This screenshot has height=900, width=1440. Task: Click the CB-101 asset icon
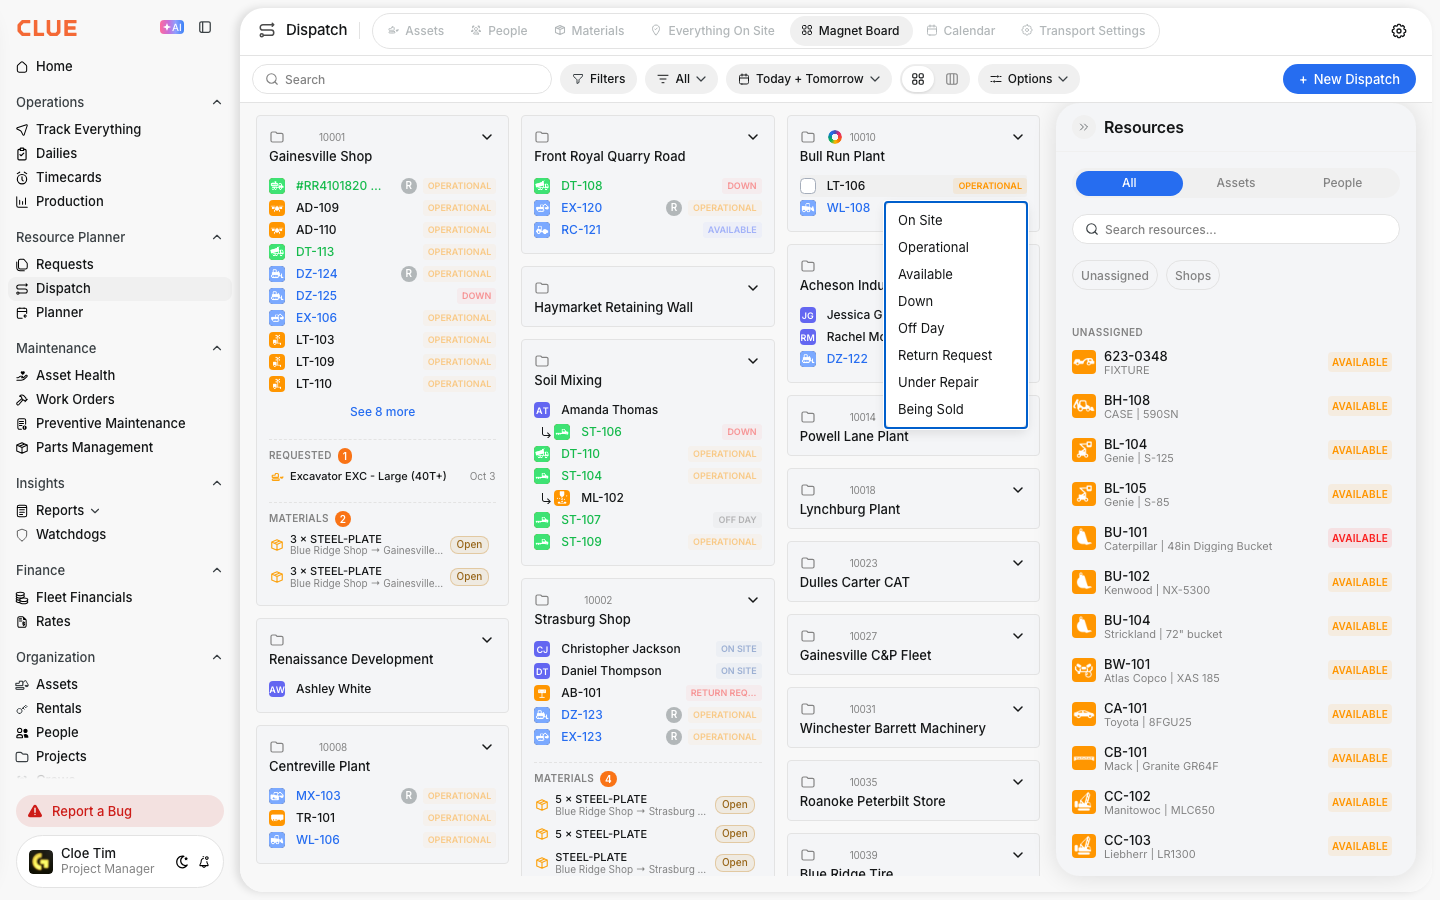click(x=1084, y=758)
